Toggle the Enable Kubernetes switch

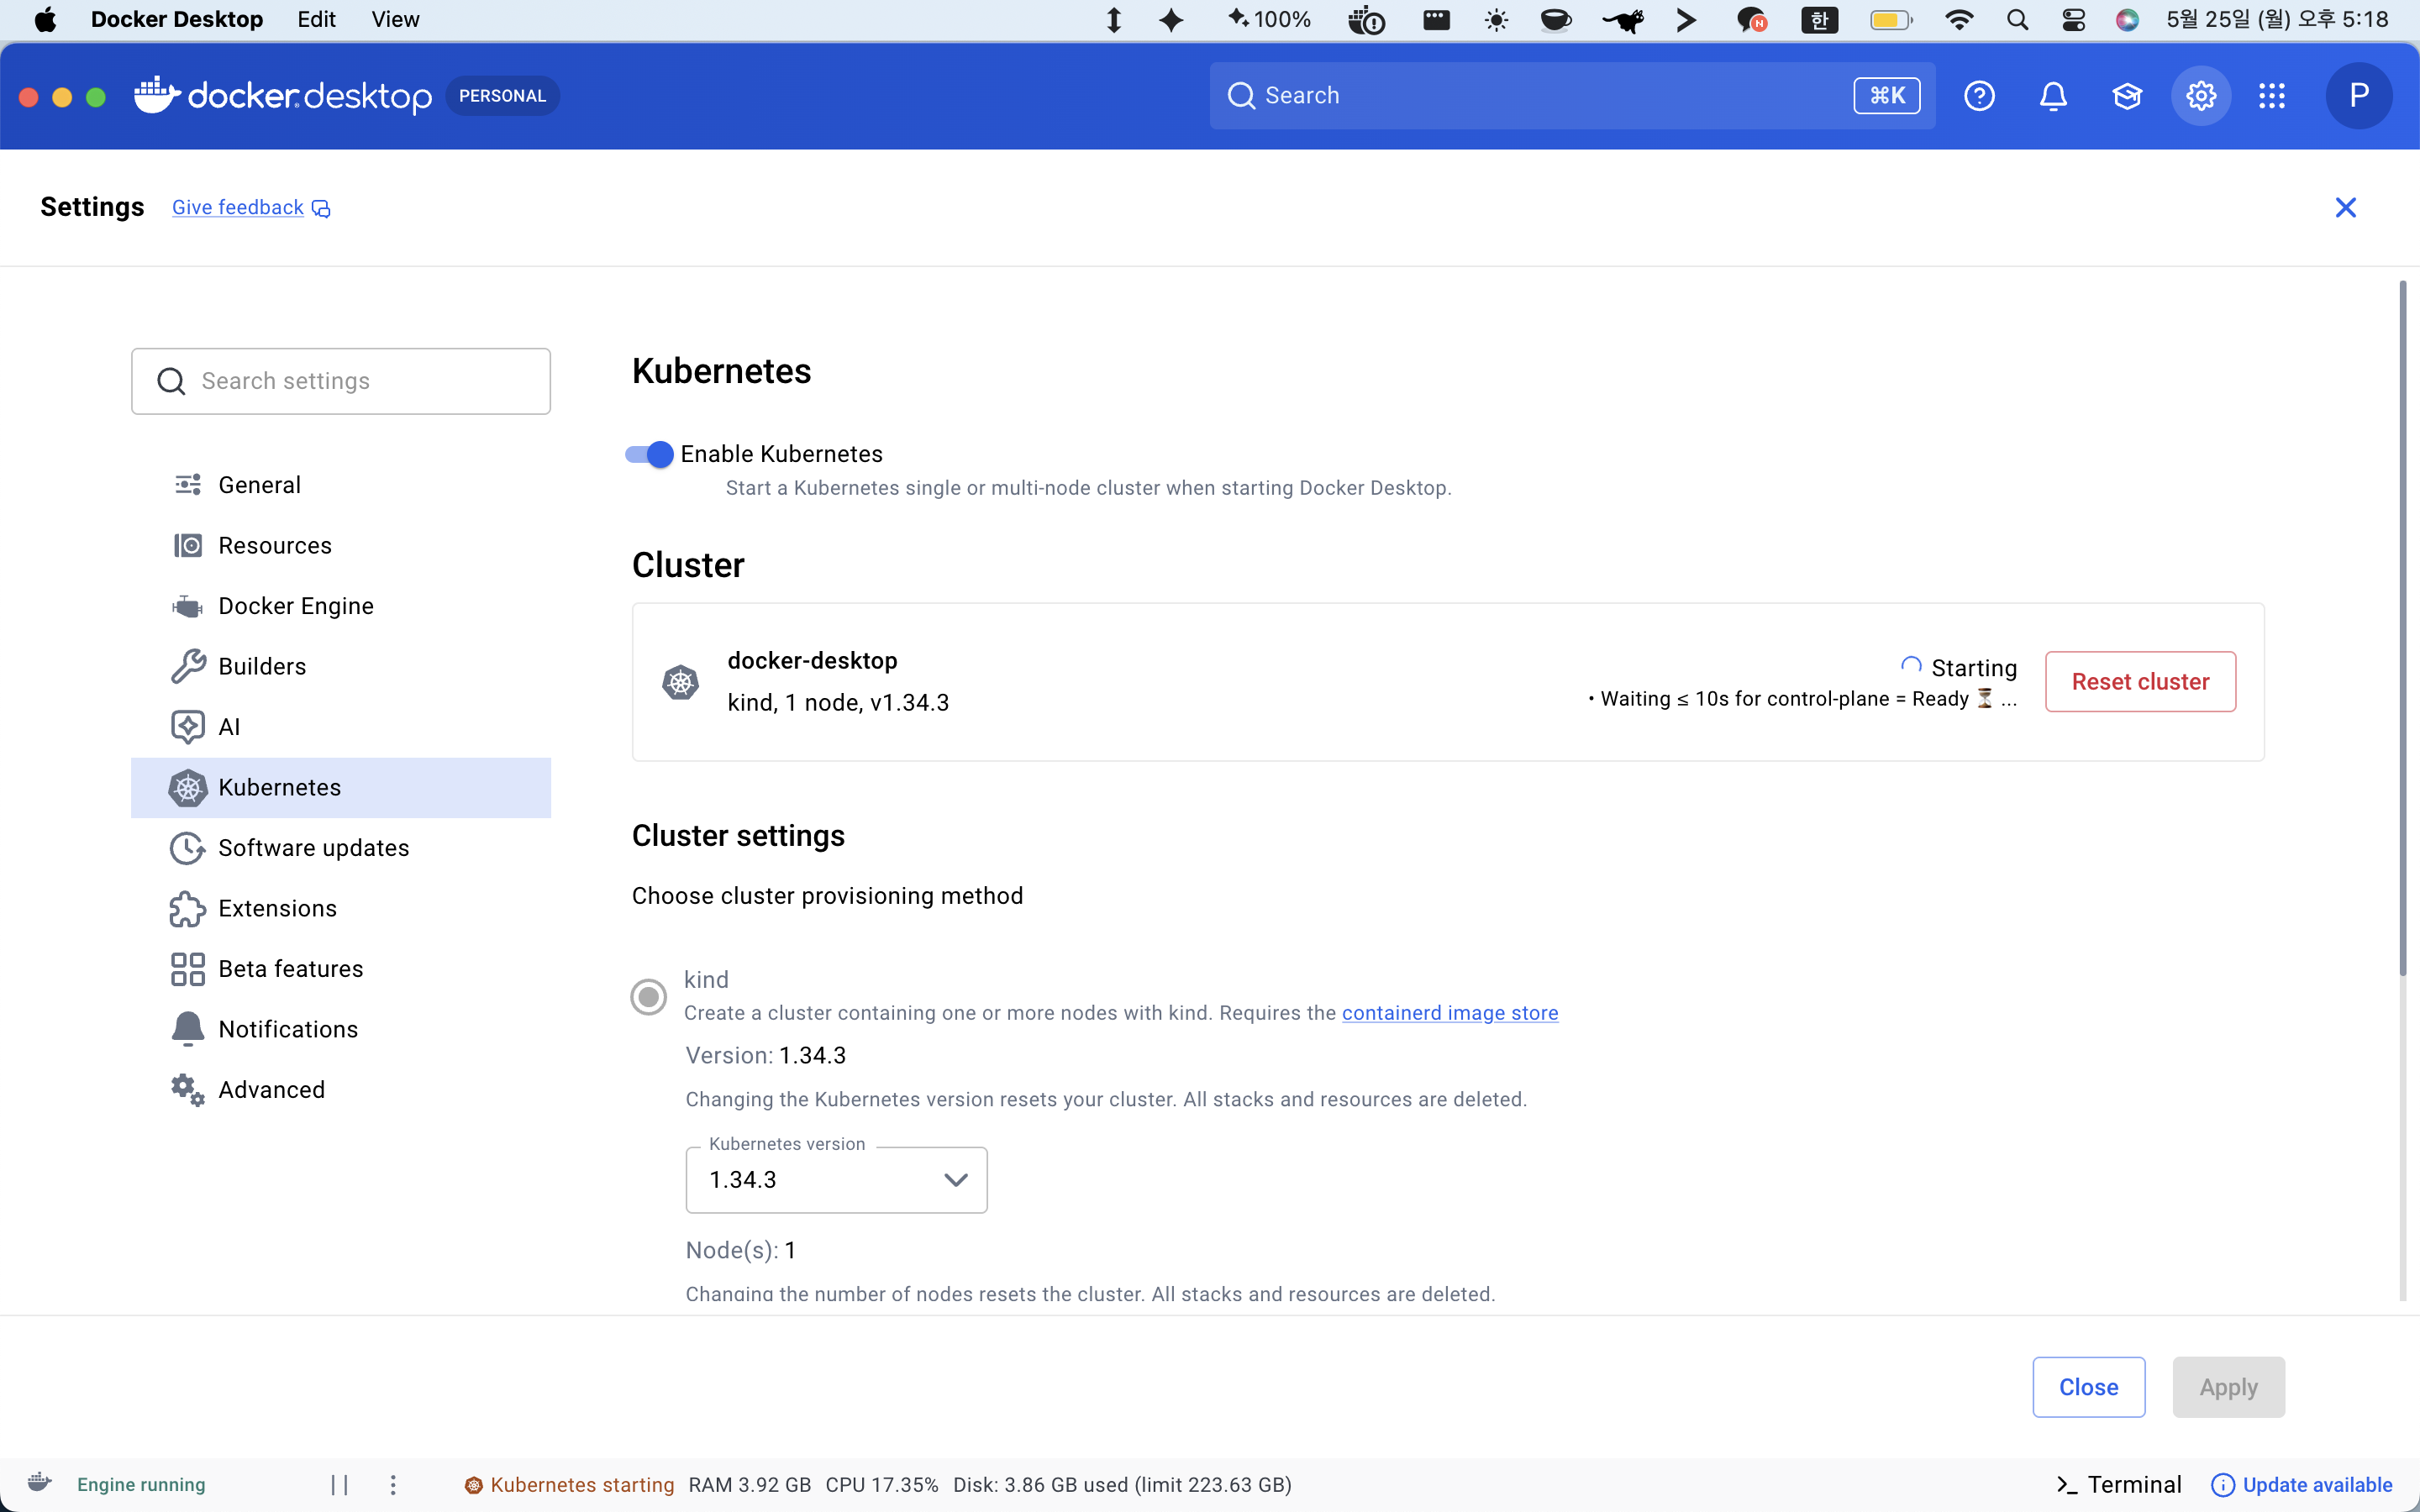point(650,454)
